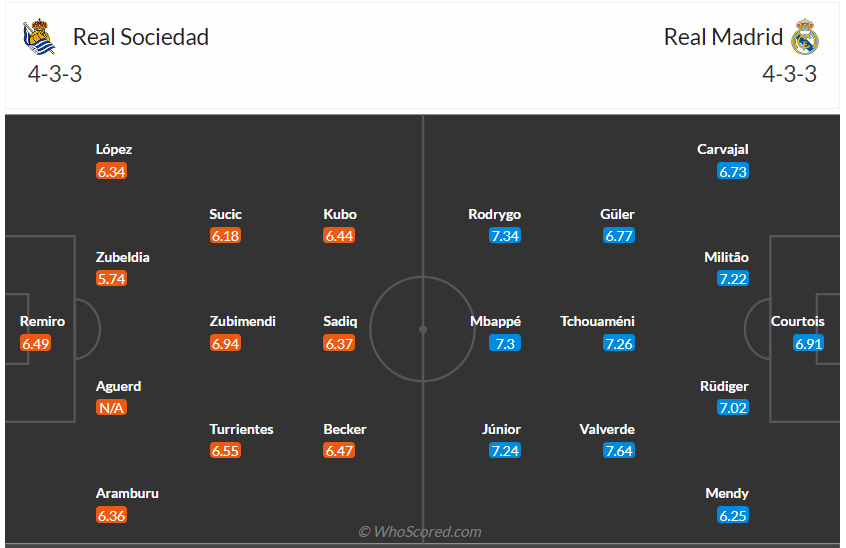Open the Real Madrid team name link
846x548 pixels.
pos(723,37)
